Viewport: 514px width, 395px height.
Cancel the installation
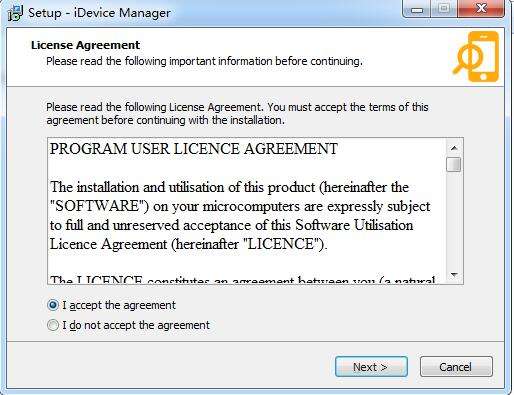coord(456,367)
